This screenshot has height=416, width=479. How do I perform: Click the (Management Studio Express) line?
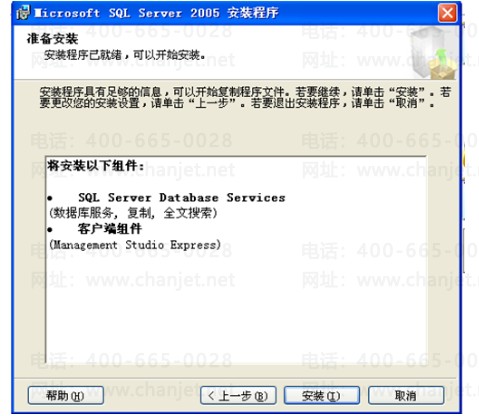[135, 245]
